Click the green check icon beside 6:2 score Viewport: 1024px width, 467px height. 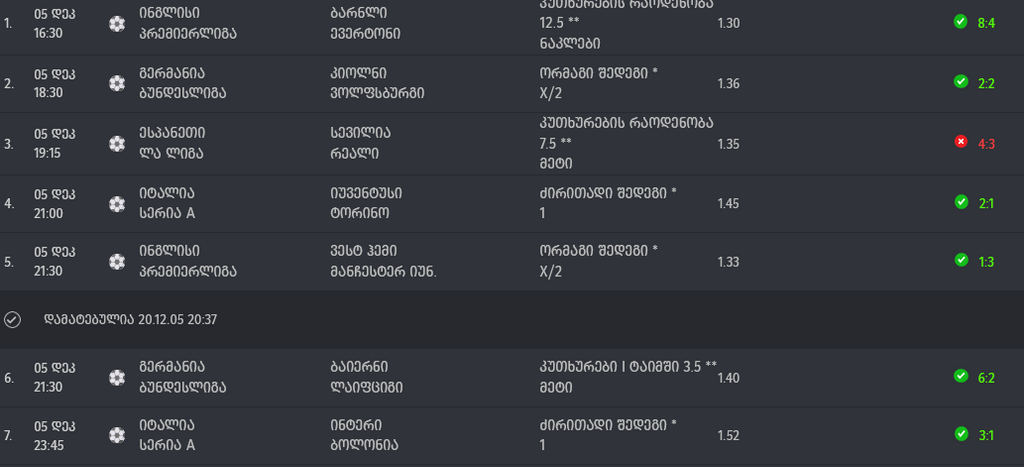coord(961,377)
